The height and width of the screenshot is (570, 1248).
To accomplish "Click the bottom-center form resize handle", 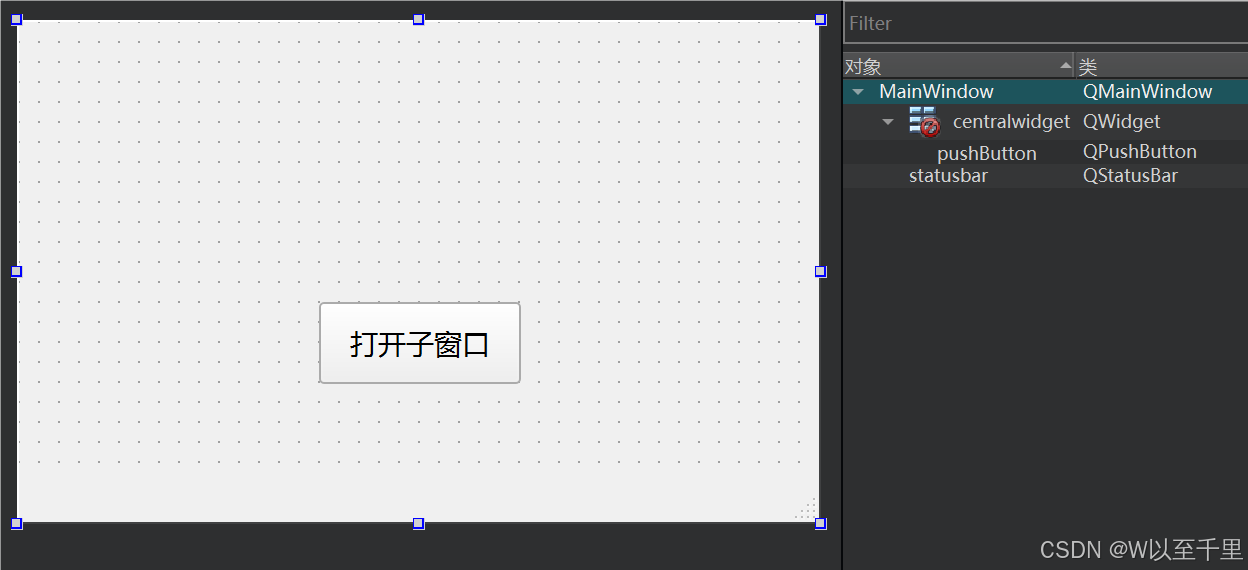I will [x=419, y=523].
